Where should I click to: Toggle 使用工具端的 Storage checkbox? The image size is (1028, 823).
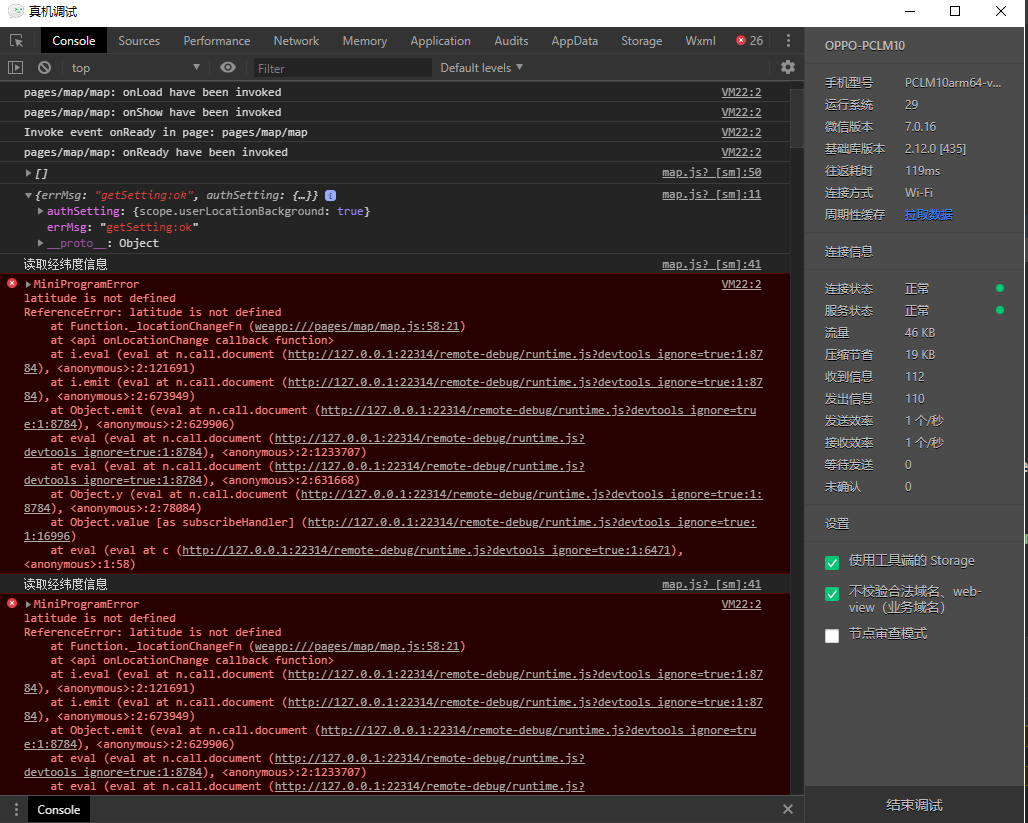pyautogui.click(x=832, y=562)
